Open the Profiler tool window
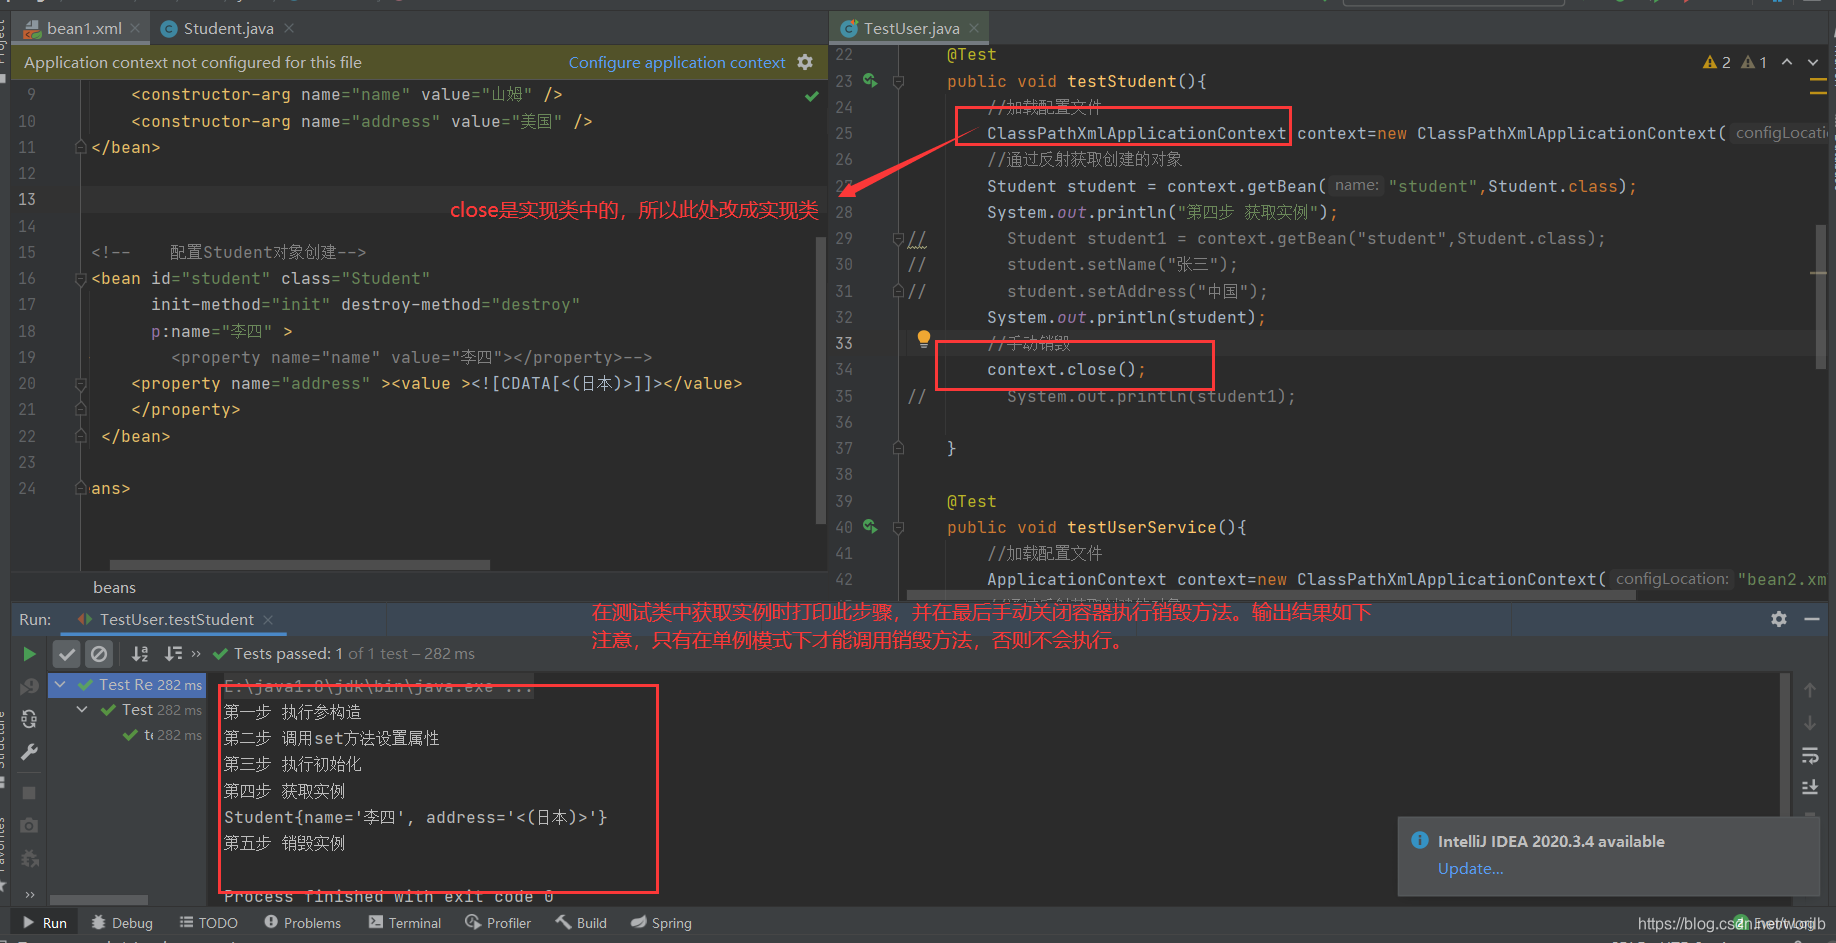Viewport: 1836px width, 943px height. click(498, 923)
